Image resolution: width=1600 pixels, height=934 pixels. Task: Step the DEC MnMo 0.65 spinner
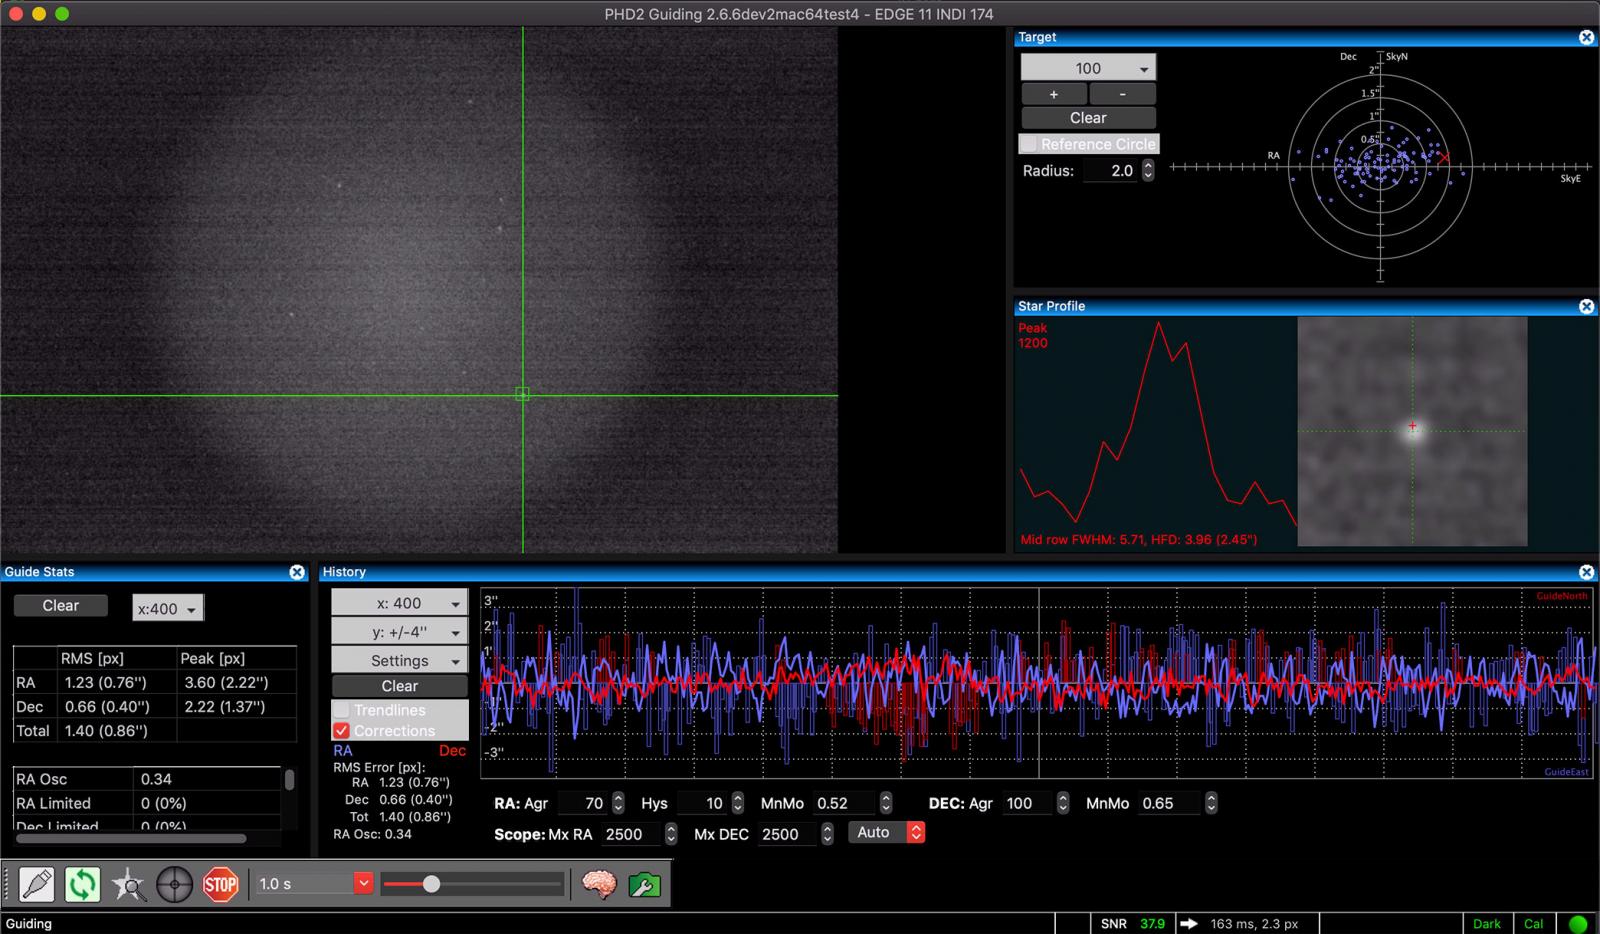[x=1211, y=803]
